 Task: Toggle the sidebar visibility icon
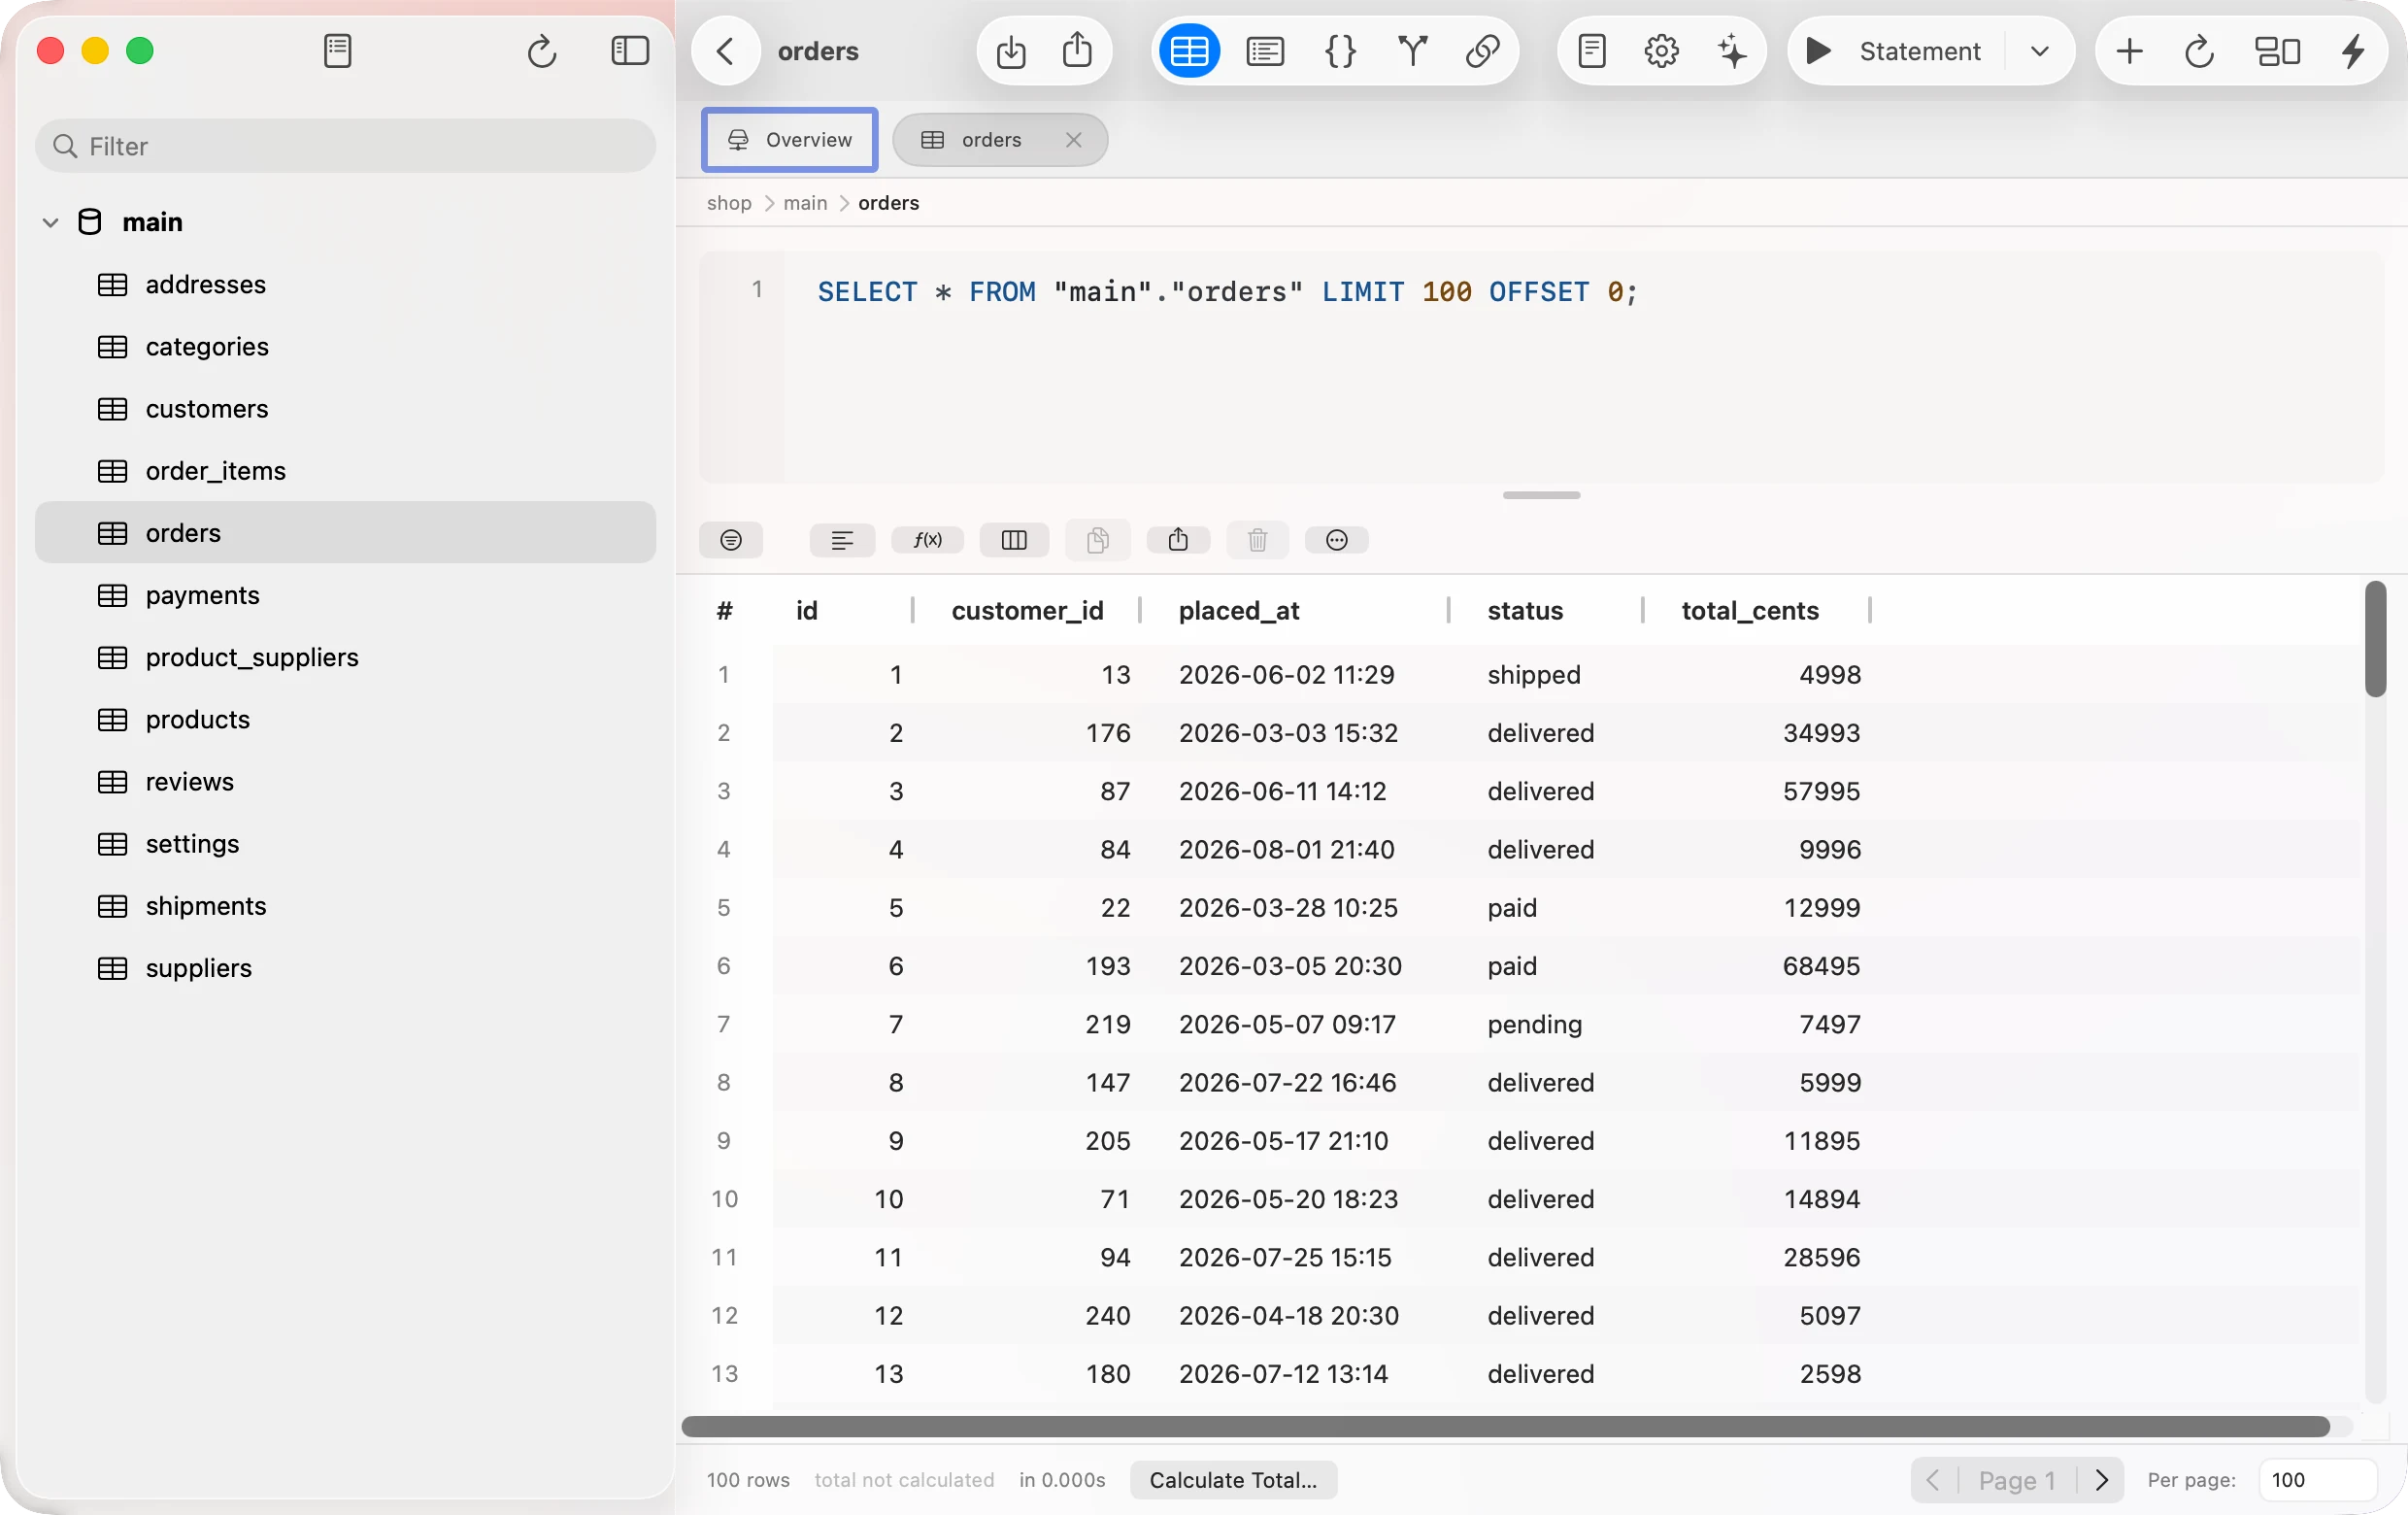pyautogui.click(x=629, y=51)
